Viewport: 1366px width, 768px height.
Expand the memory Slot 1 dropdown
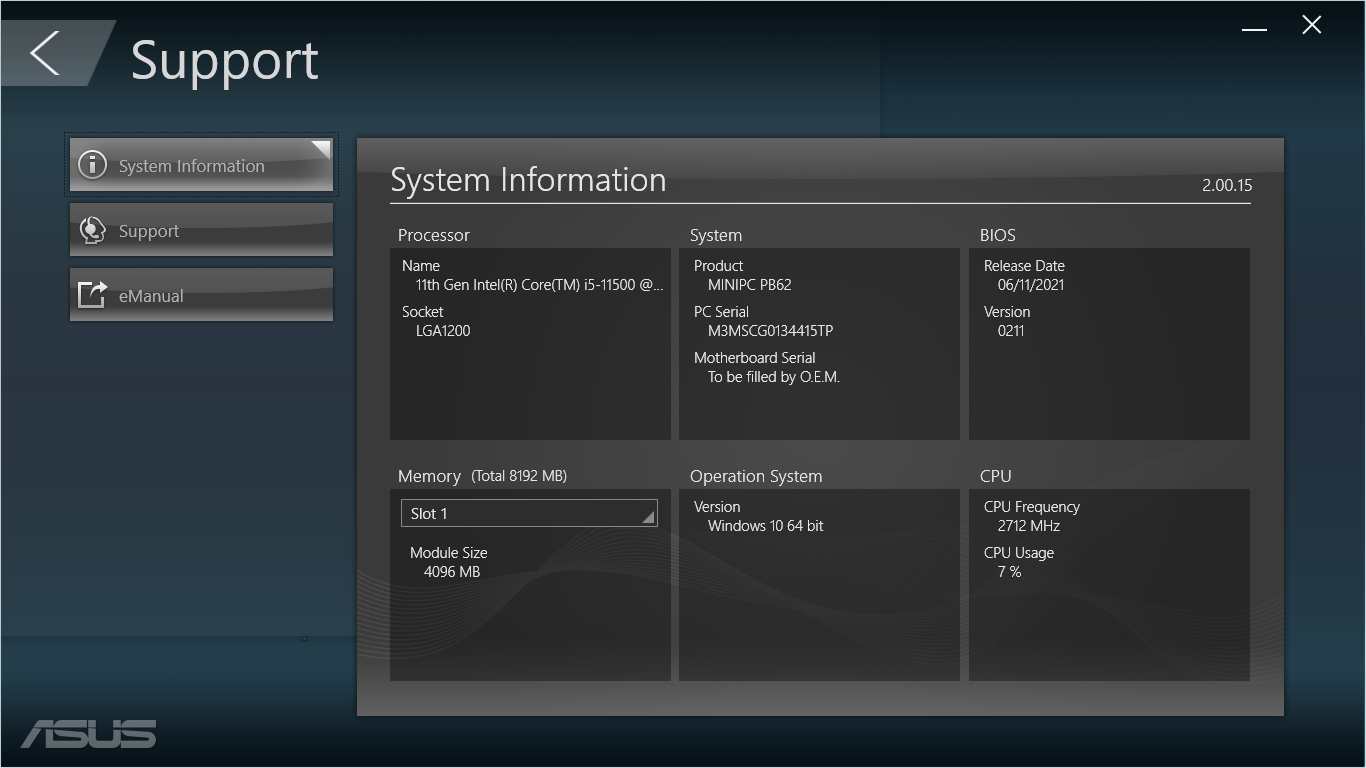pyautogui.click(x=529, y=513)
